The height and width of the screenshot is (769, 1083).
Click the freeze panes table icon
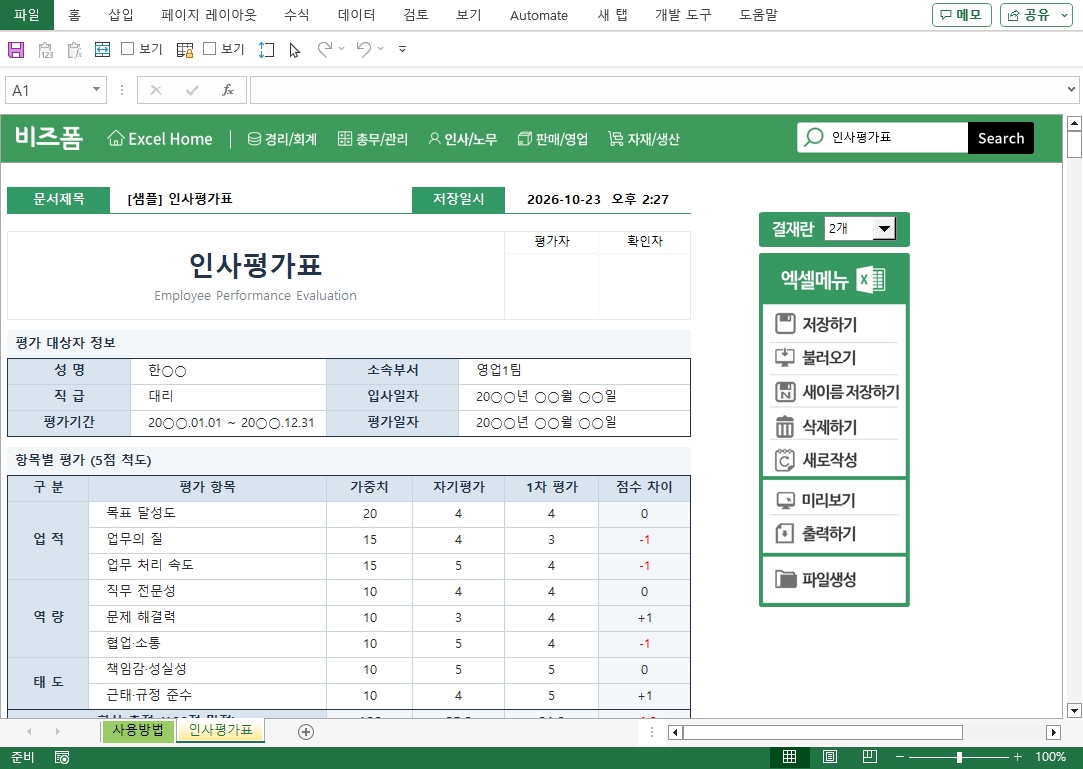(185, 50)
